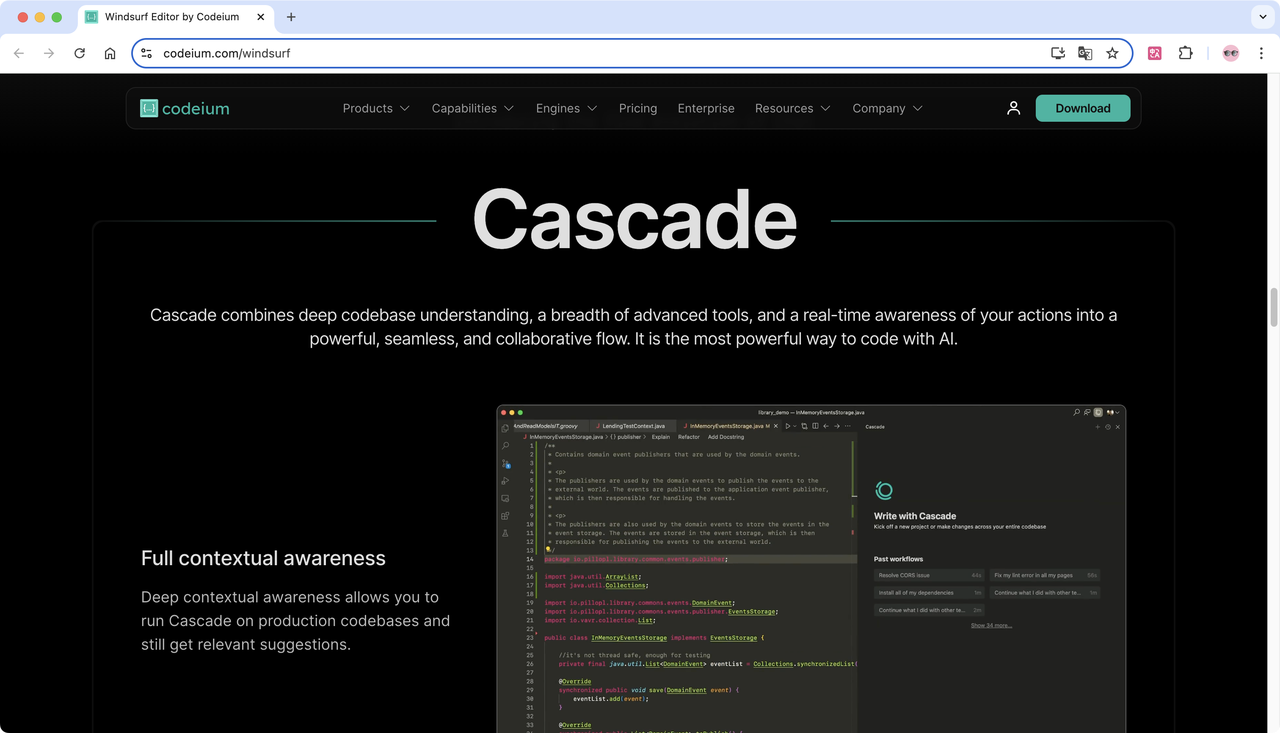Open the browser home page
The image size is (1280, 733).
(x=110, y=53)
